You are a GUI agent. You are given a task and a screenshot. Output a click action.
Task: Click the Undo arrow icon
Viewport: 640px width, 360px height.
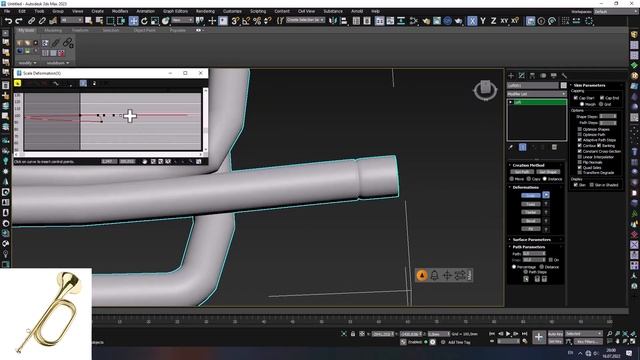[x=8, y=20]
